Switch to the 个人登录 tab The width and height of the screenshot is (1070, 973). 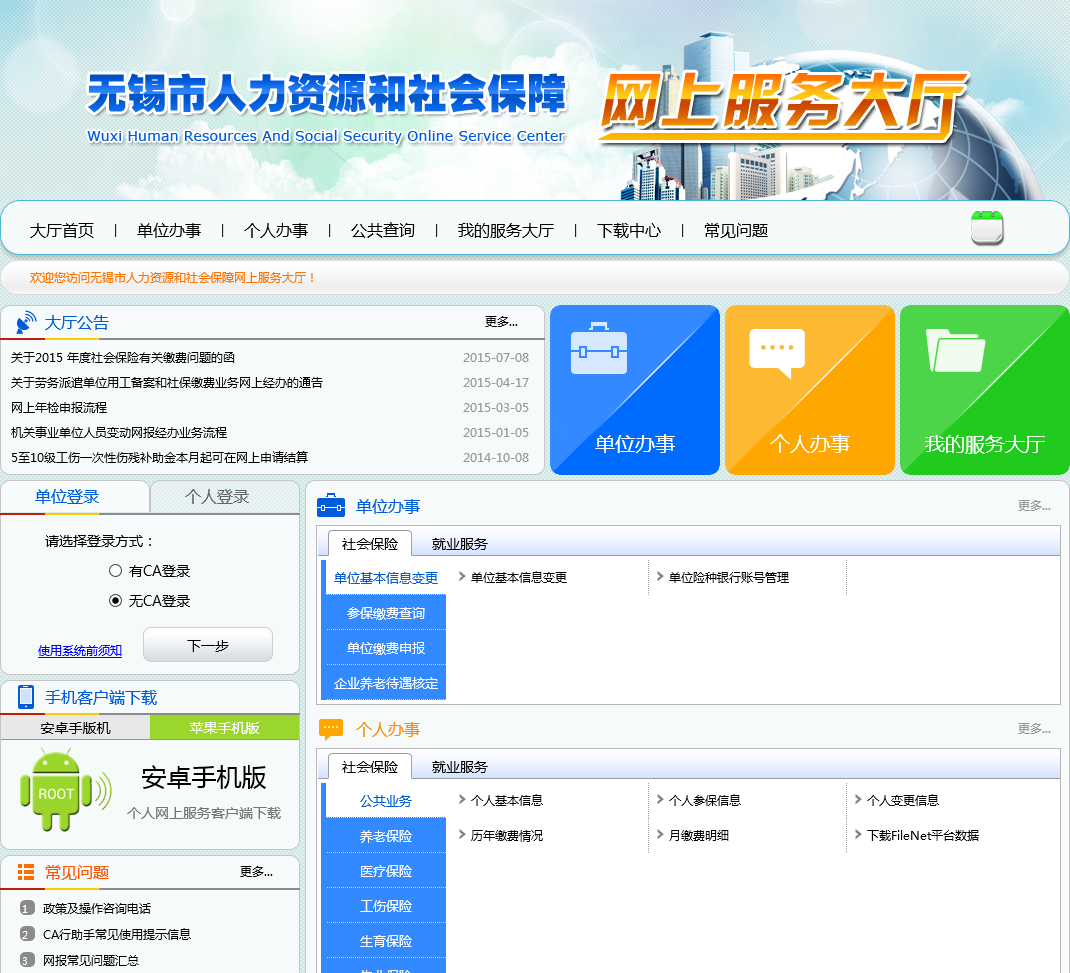pos(225,497)
